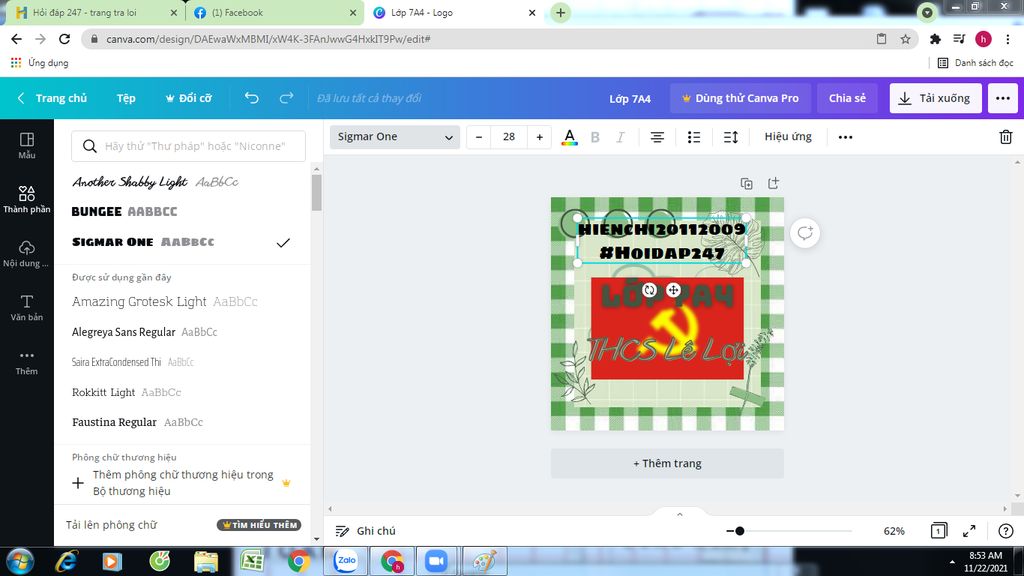The width and height of the screenshot is (1024, 576).
Task: Switch to Facebook tab
Action: pos(274,12)
